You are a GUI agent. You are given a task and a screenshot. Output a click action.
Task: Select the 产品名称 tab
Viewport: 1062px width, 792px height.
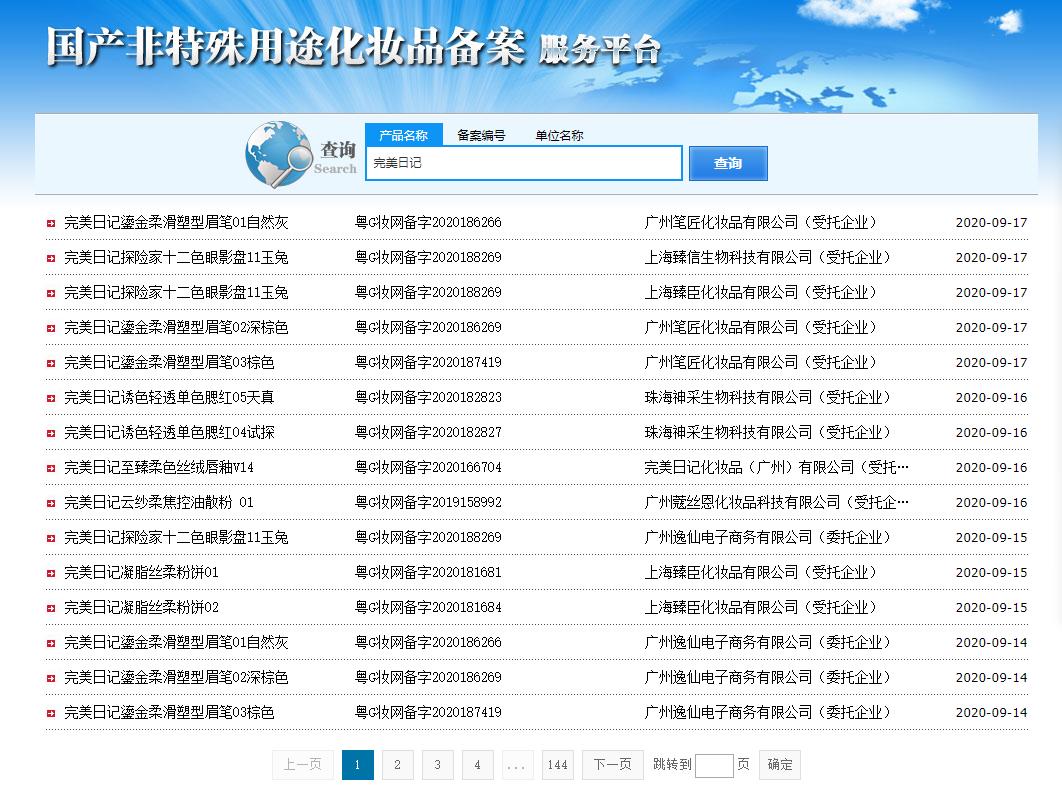405,134
